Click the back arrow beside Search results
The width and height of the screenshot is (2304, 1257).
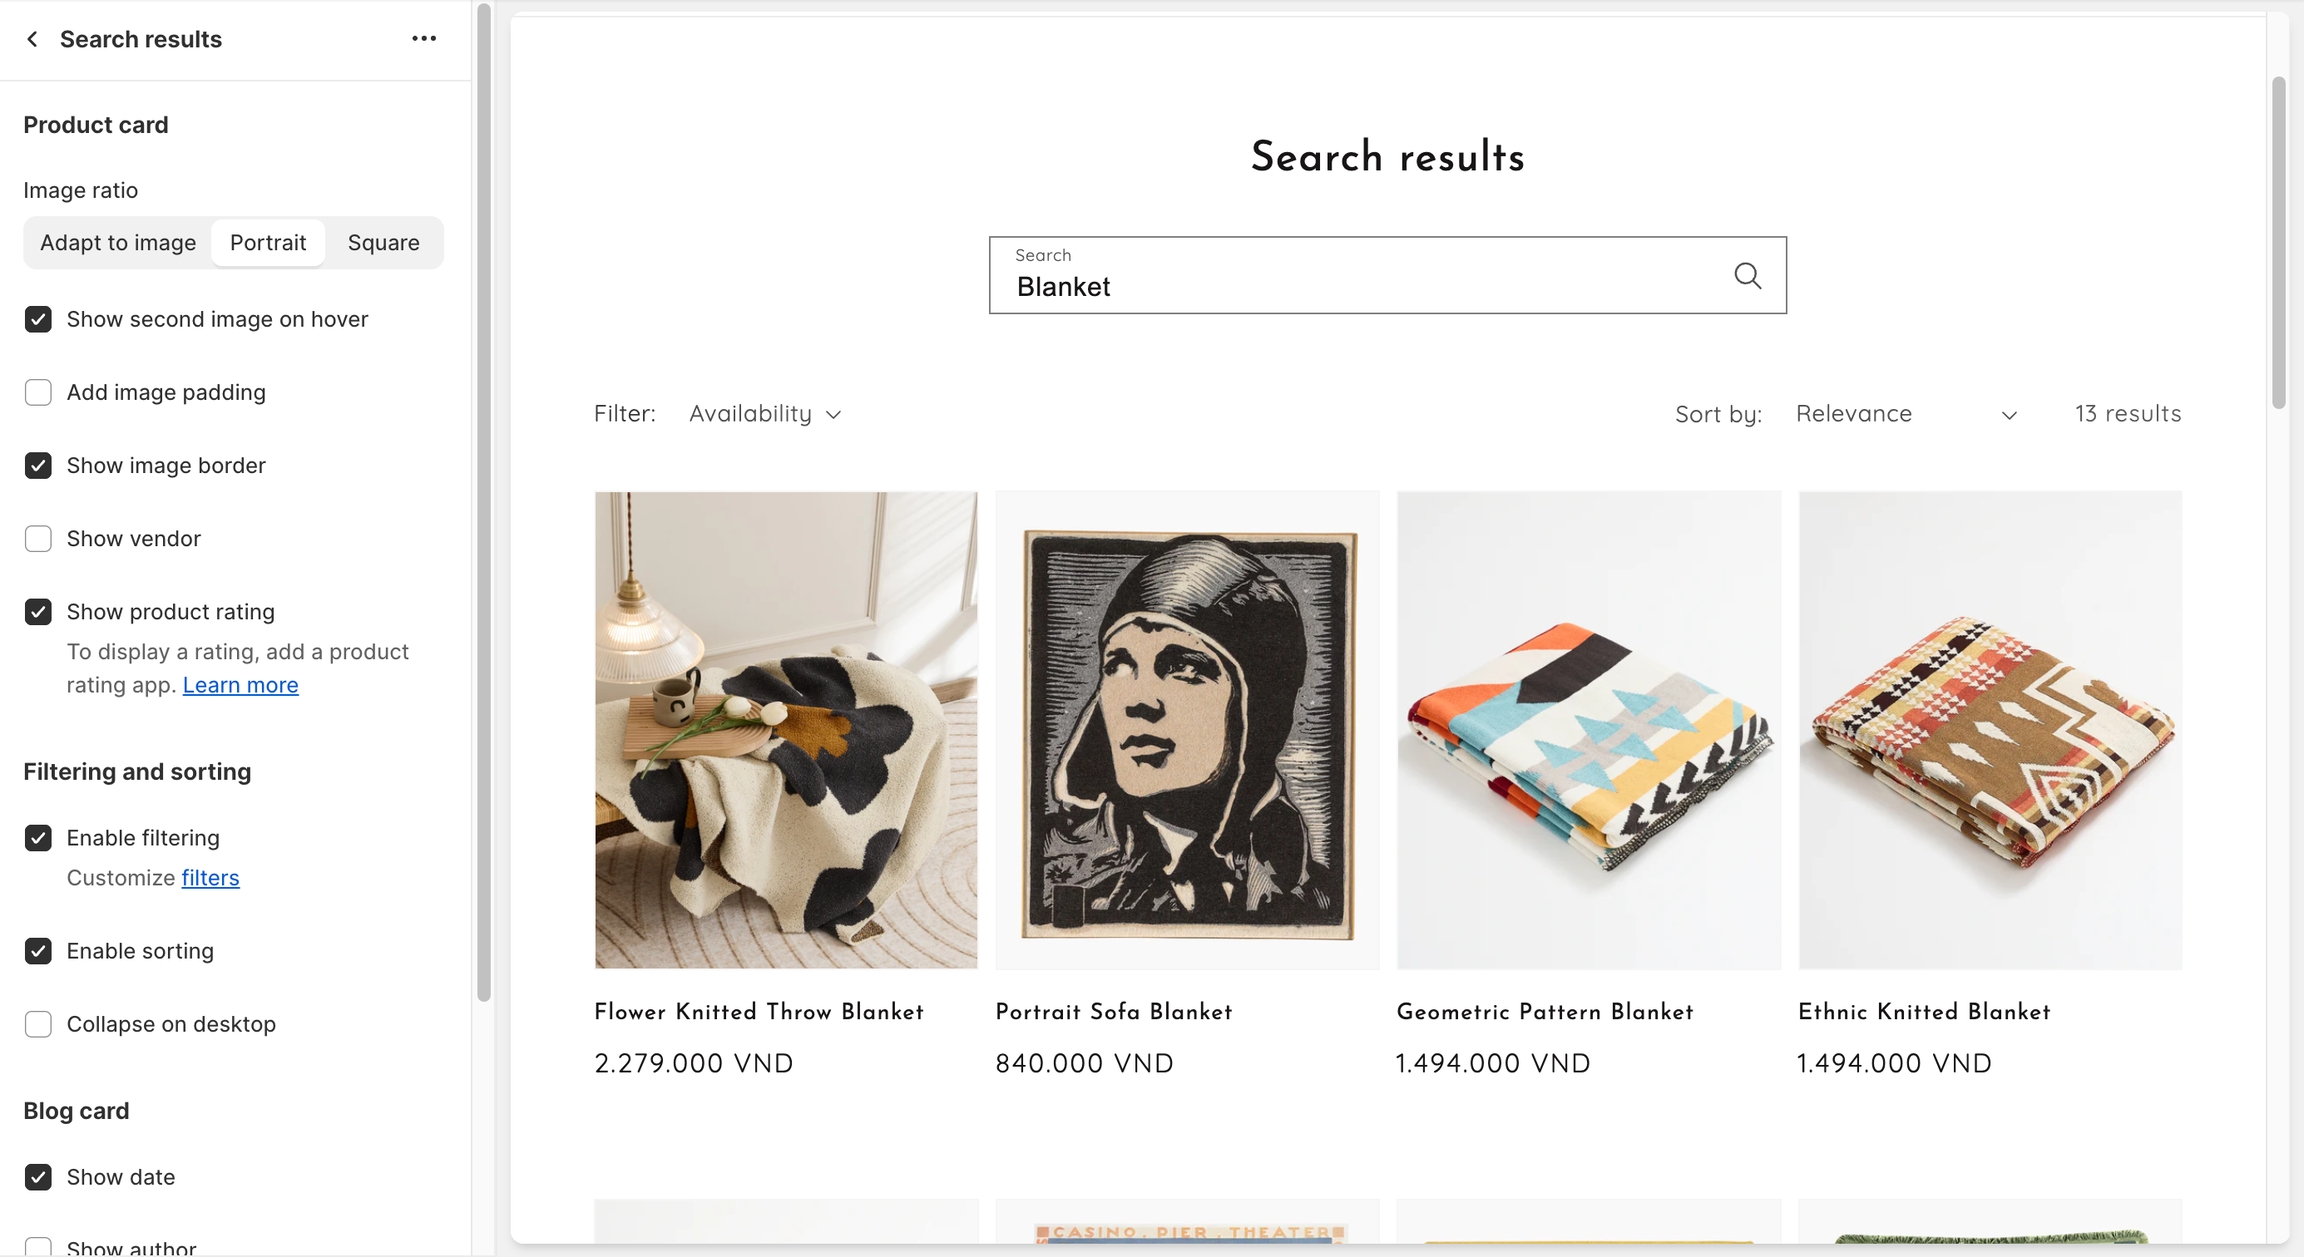coord(33,39)
